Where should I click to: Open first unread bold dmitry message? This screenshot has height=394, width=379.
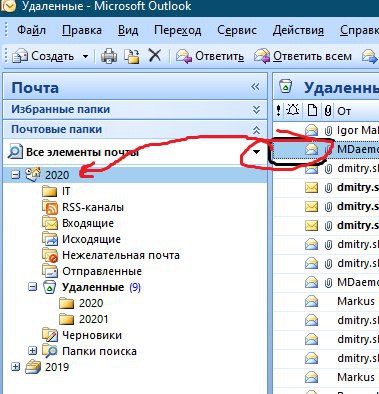(x=326, y=188)
